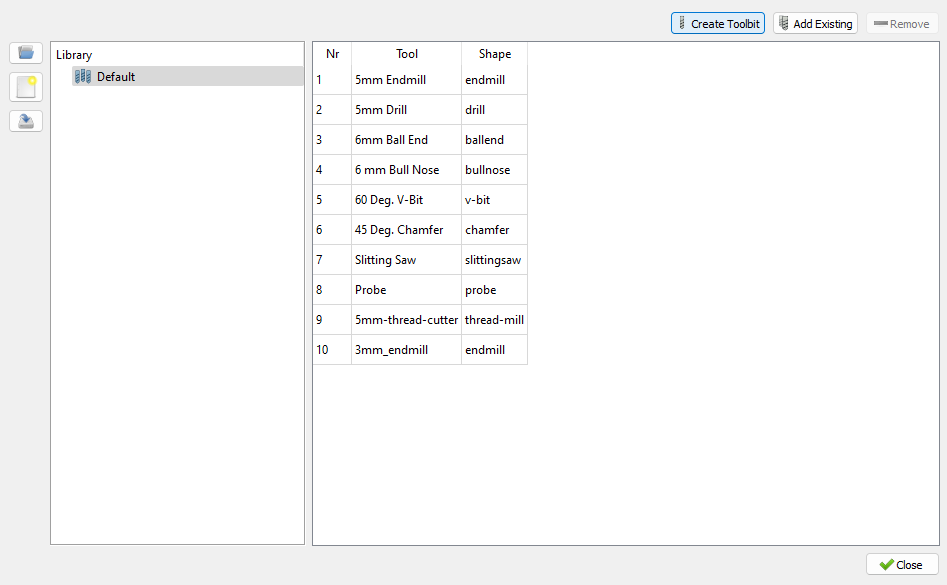Viewport: 947px width, 585px height.
Task: Sort by the Tool column header
Action: 406,54
